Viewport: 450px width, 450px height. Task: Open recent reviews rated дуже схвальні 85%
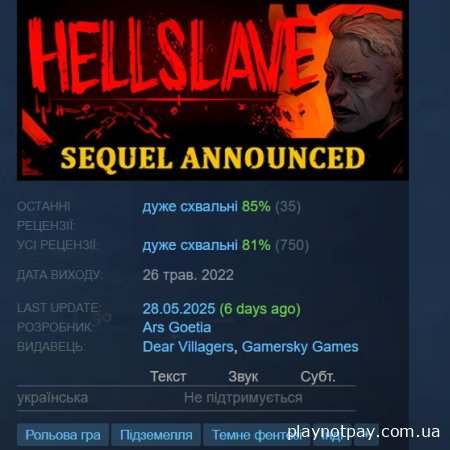click(x=206, y=207)
